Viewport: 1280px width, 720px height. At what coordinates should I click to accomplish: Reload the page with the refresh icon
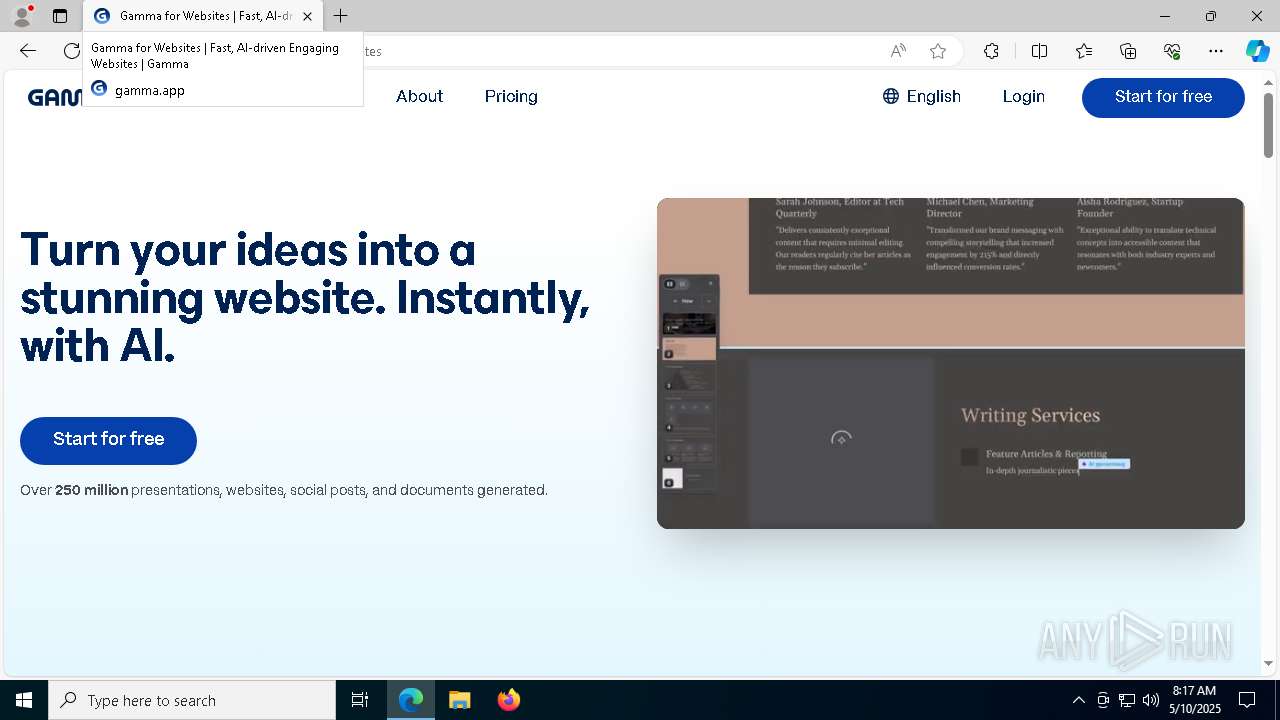72,51
